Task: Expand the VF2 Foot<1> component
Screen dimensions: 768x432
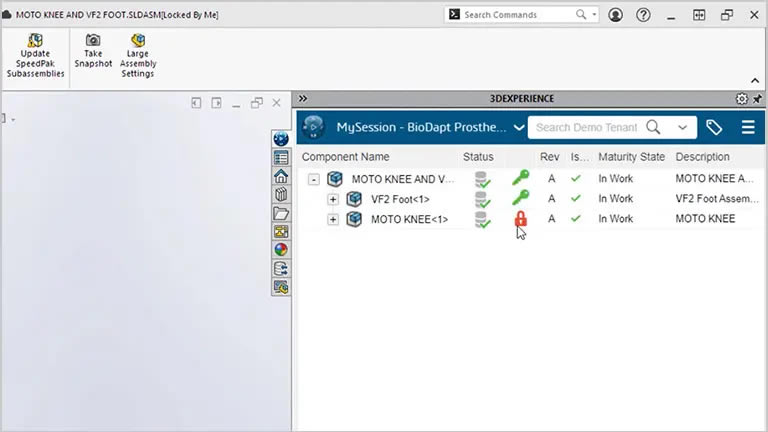Action: (x=333, y=199)
